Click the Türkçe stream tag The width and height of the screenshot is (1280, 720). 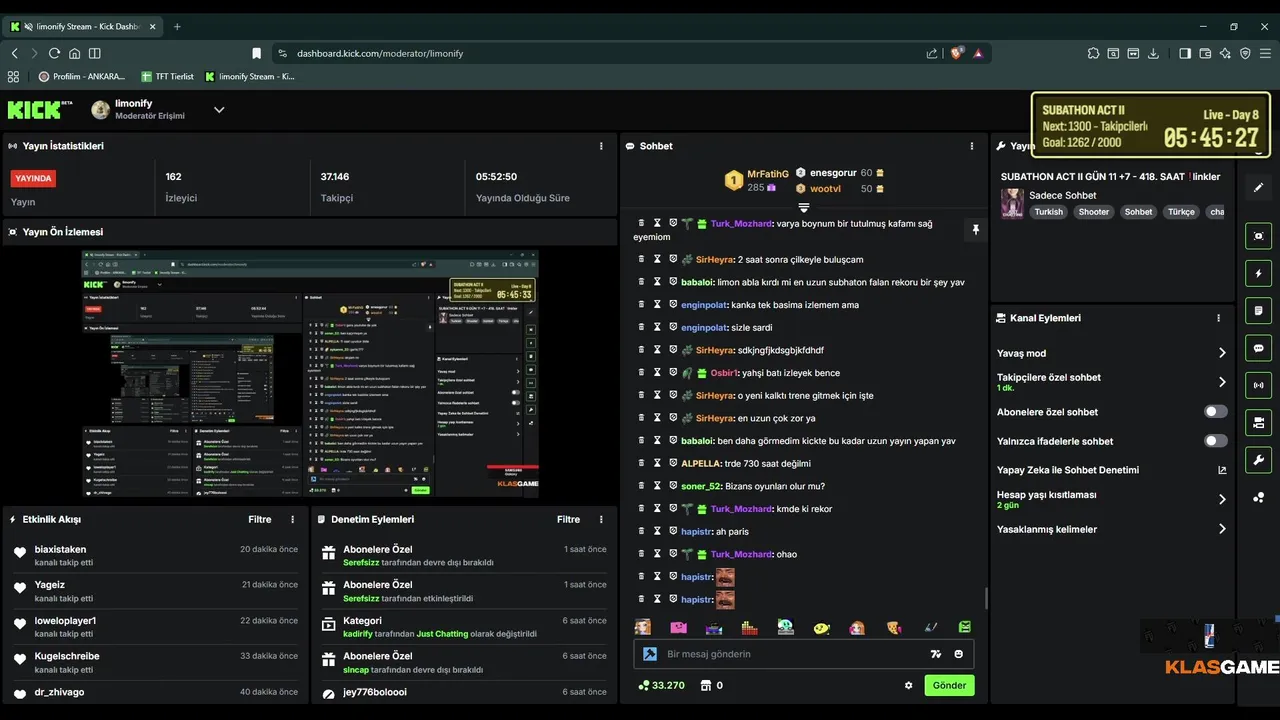coord(1181,212)
